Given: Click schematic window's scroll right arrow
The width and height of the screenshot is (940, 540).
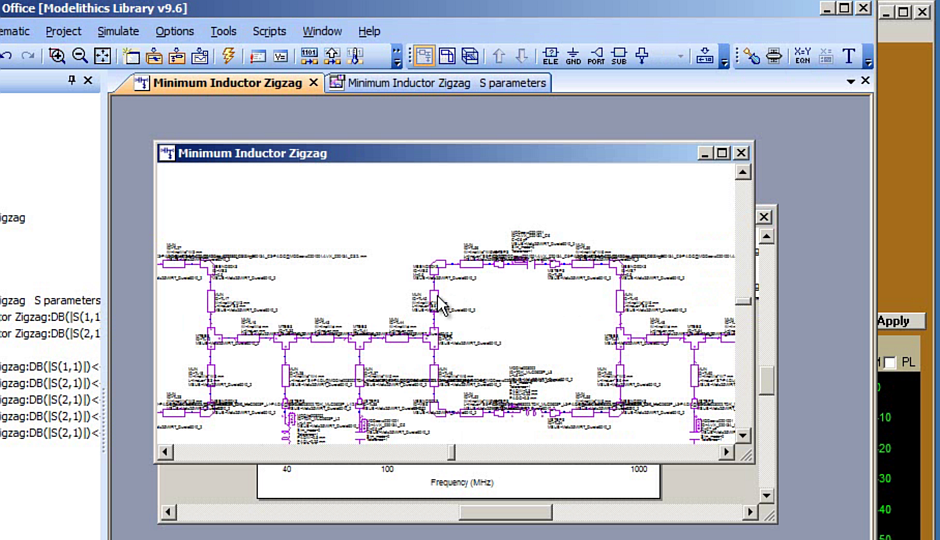Looking at the screenshot, I should click(x=727, y=452).
